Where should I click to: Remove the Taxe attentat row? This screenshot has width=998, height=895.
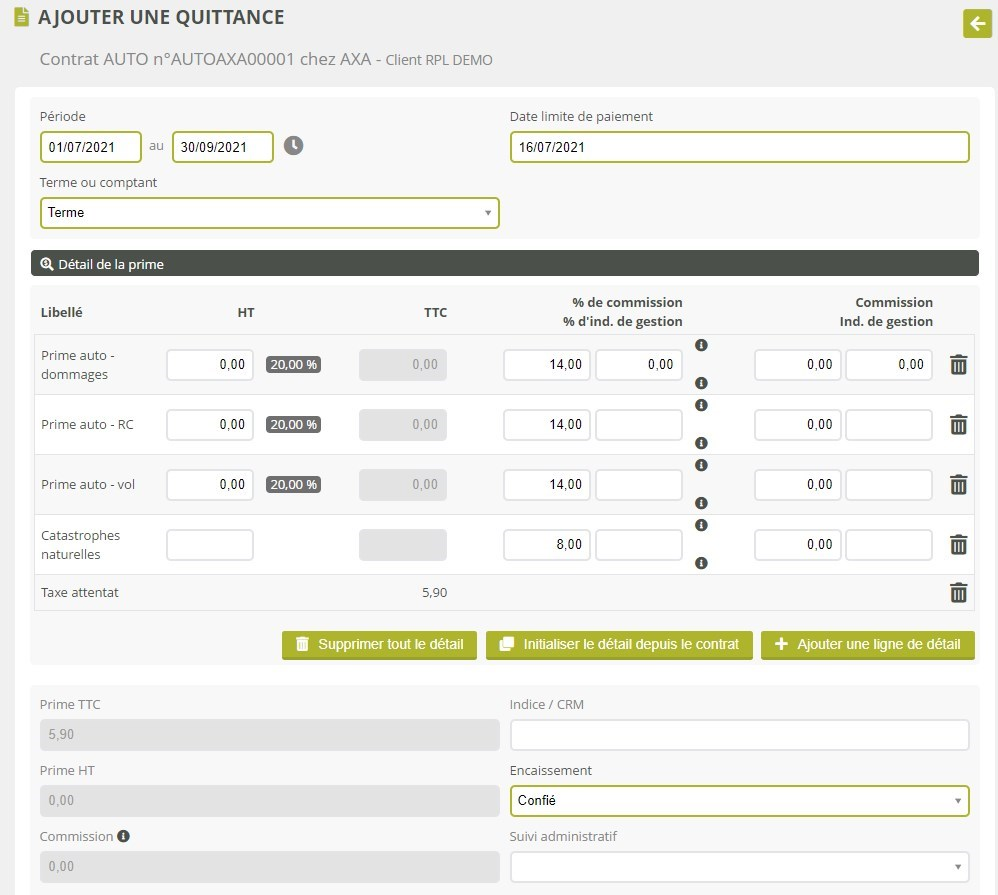click(958, 593)
